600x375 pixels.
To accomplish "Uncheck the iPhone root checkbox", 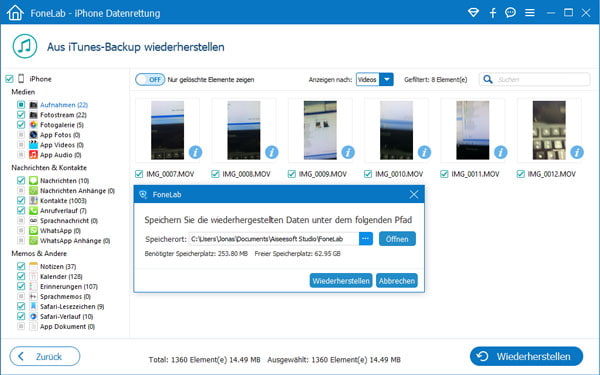I will point(9,79).
